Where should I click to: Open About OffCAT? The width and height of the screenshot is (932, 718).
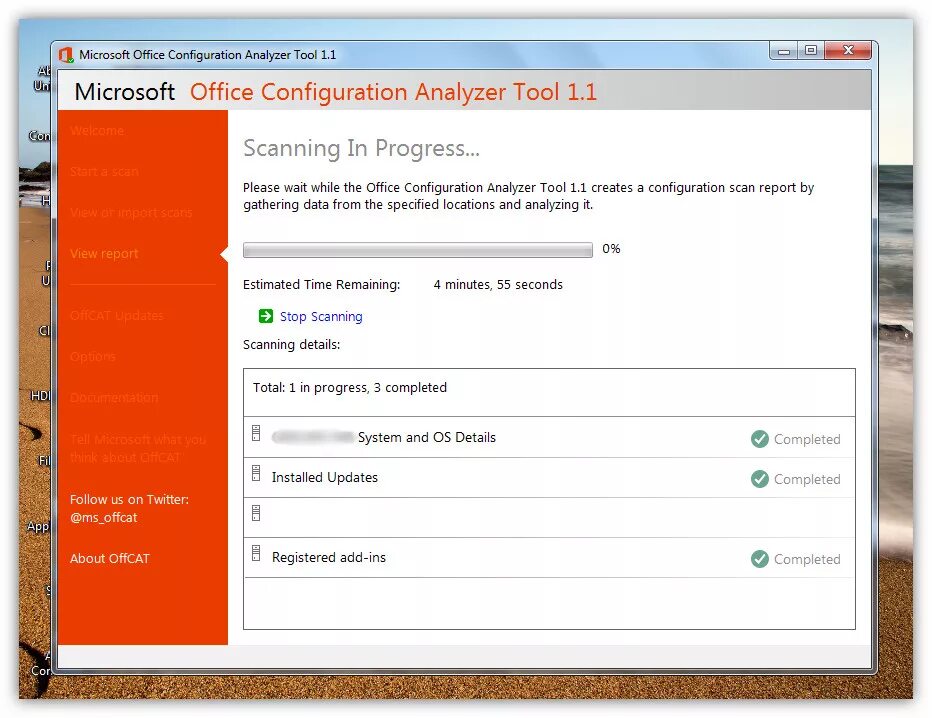coord(110,559)
